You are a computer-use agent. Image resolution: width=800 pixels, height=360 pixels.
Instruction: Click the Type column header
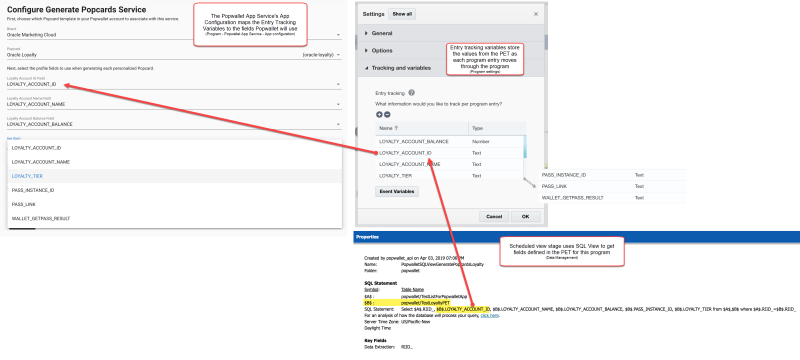click(497, 128)
